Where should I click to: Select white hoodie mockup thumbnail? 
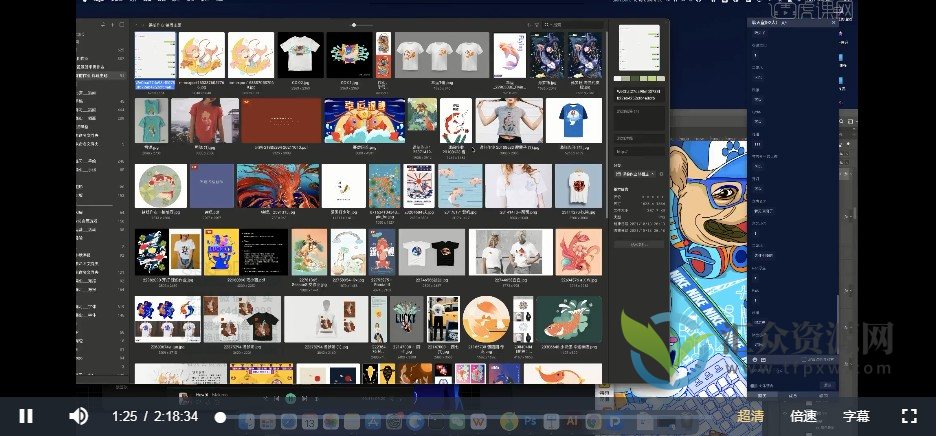[326, 319]
